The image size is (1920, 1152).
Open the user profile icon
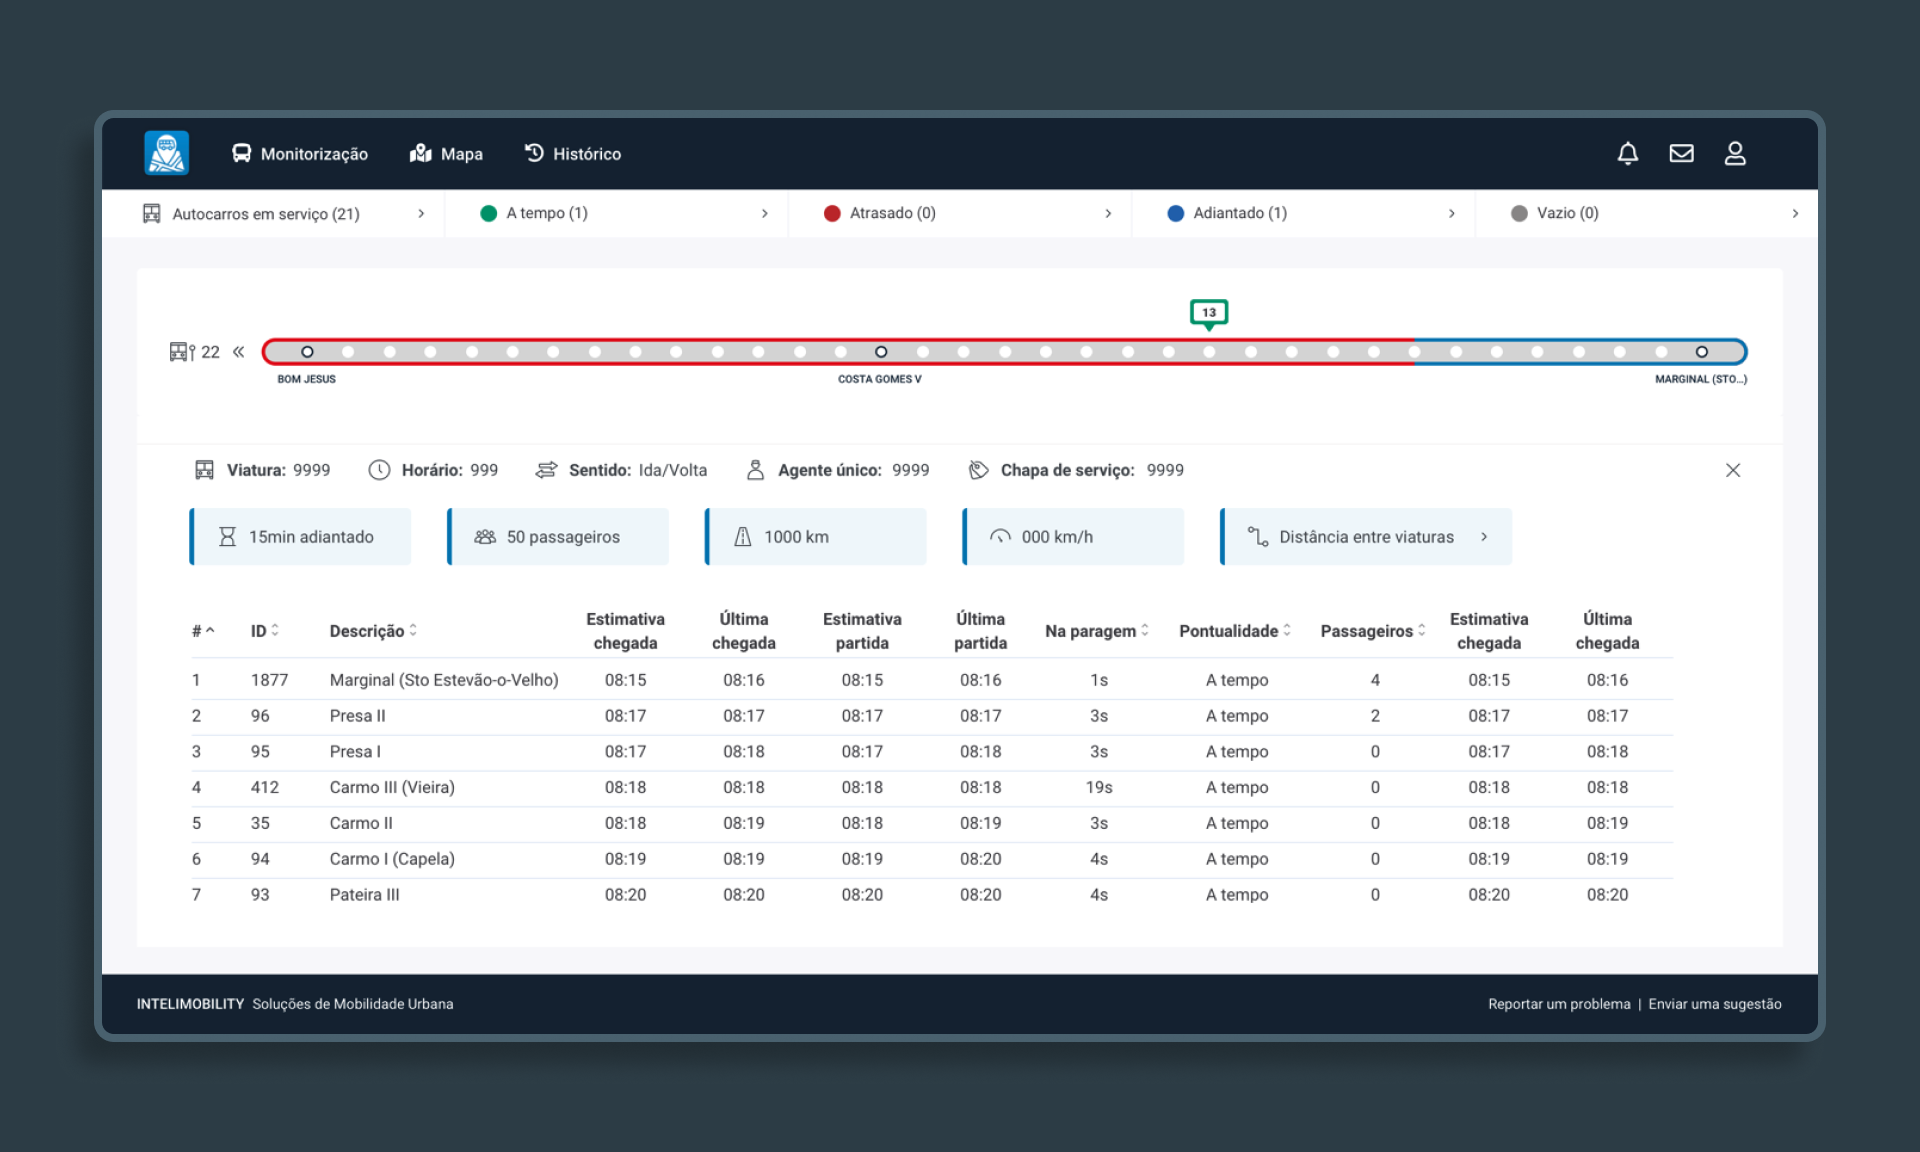pyautogui.click(x=1736, y=153)
